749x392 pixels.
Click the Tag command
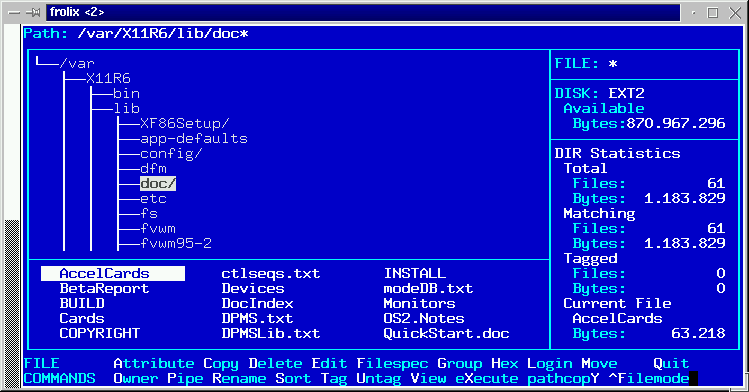point(333,379)
